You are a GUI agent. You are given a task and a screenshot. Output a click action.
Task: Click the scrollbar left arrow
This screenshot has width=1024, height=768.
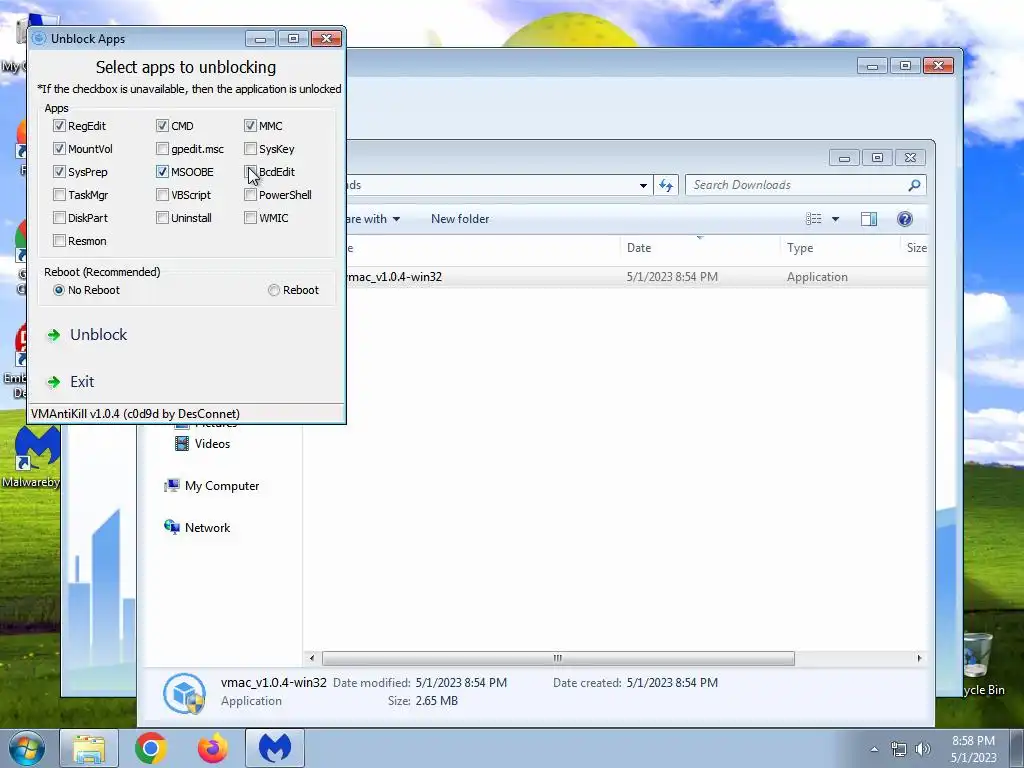point(312,658)
